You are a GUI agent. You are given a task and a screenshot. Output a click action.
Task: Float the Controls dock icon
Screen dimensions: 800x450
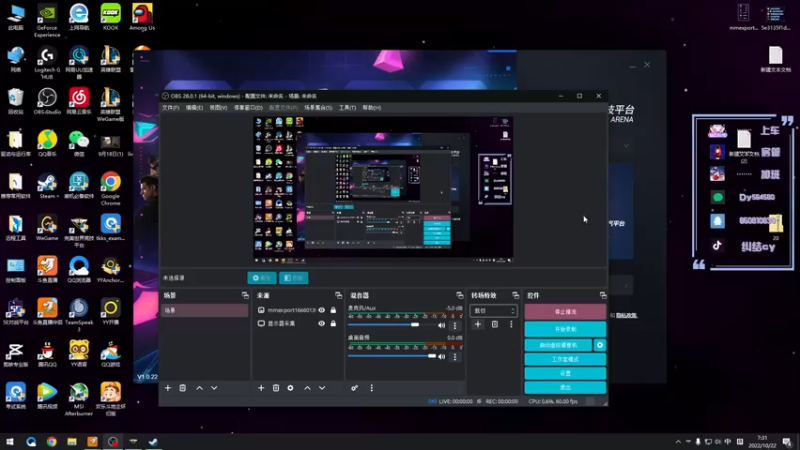tap(603, 295)
